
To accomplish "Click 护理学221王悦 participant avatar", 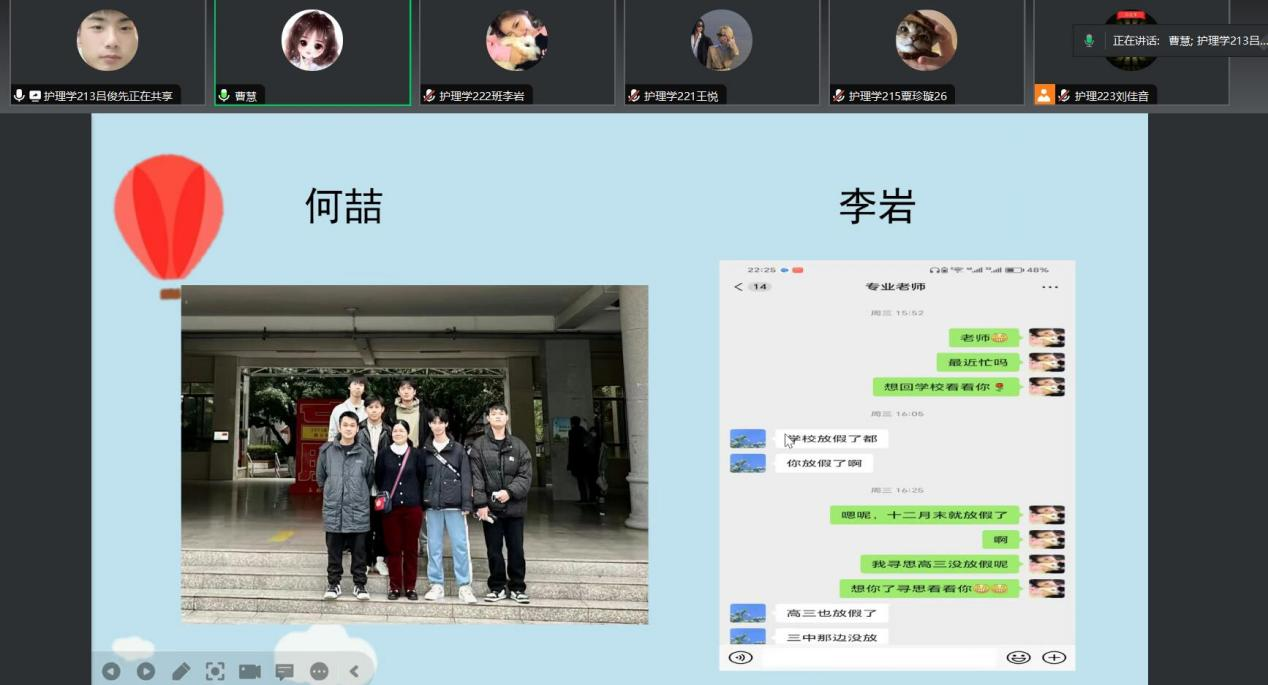I will [x=721, y=40].
